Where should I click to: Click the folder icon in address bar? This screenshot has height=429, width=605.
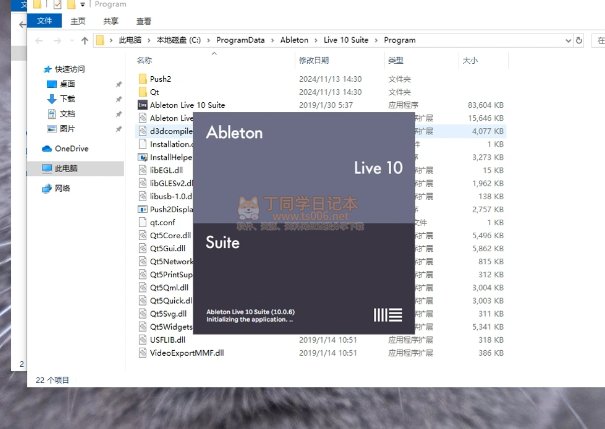[x=100, y=40]
